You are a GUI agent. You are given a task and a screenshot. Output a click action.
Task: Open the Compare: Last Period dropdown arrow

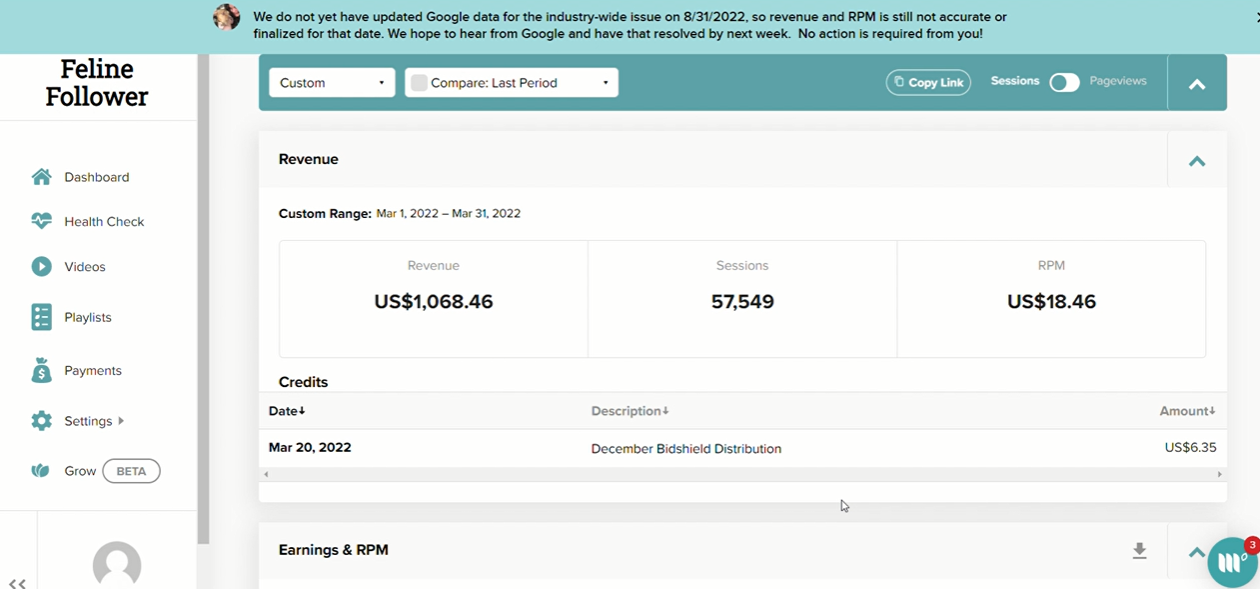point(605,83)
